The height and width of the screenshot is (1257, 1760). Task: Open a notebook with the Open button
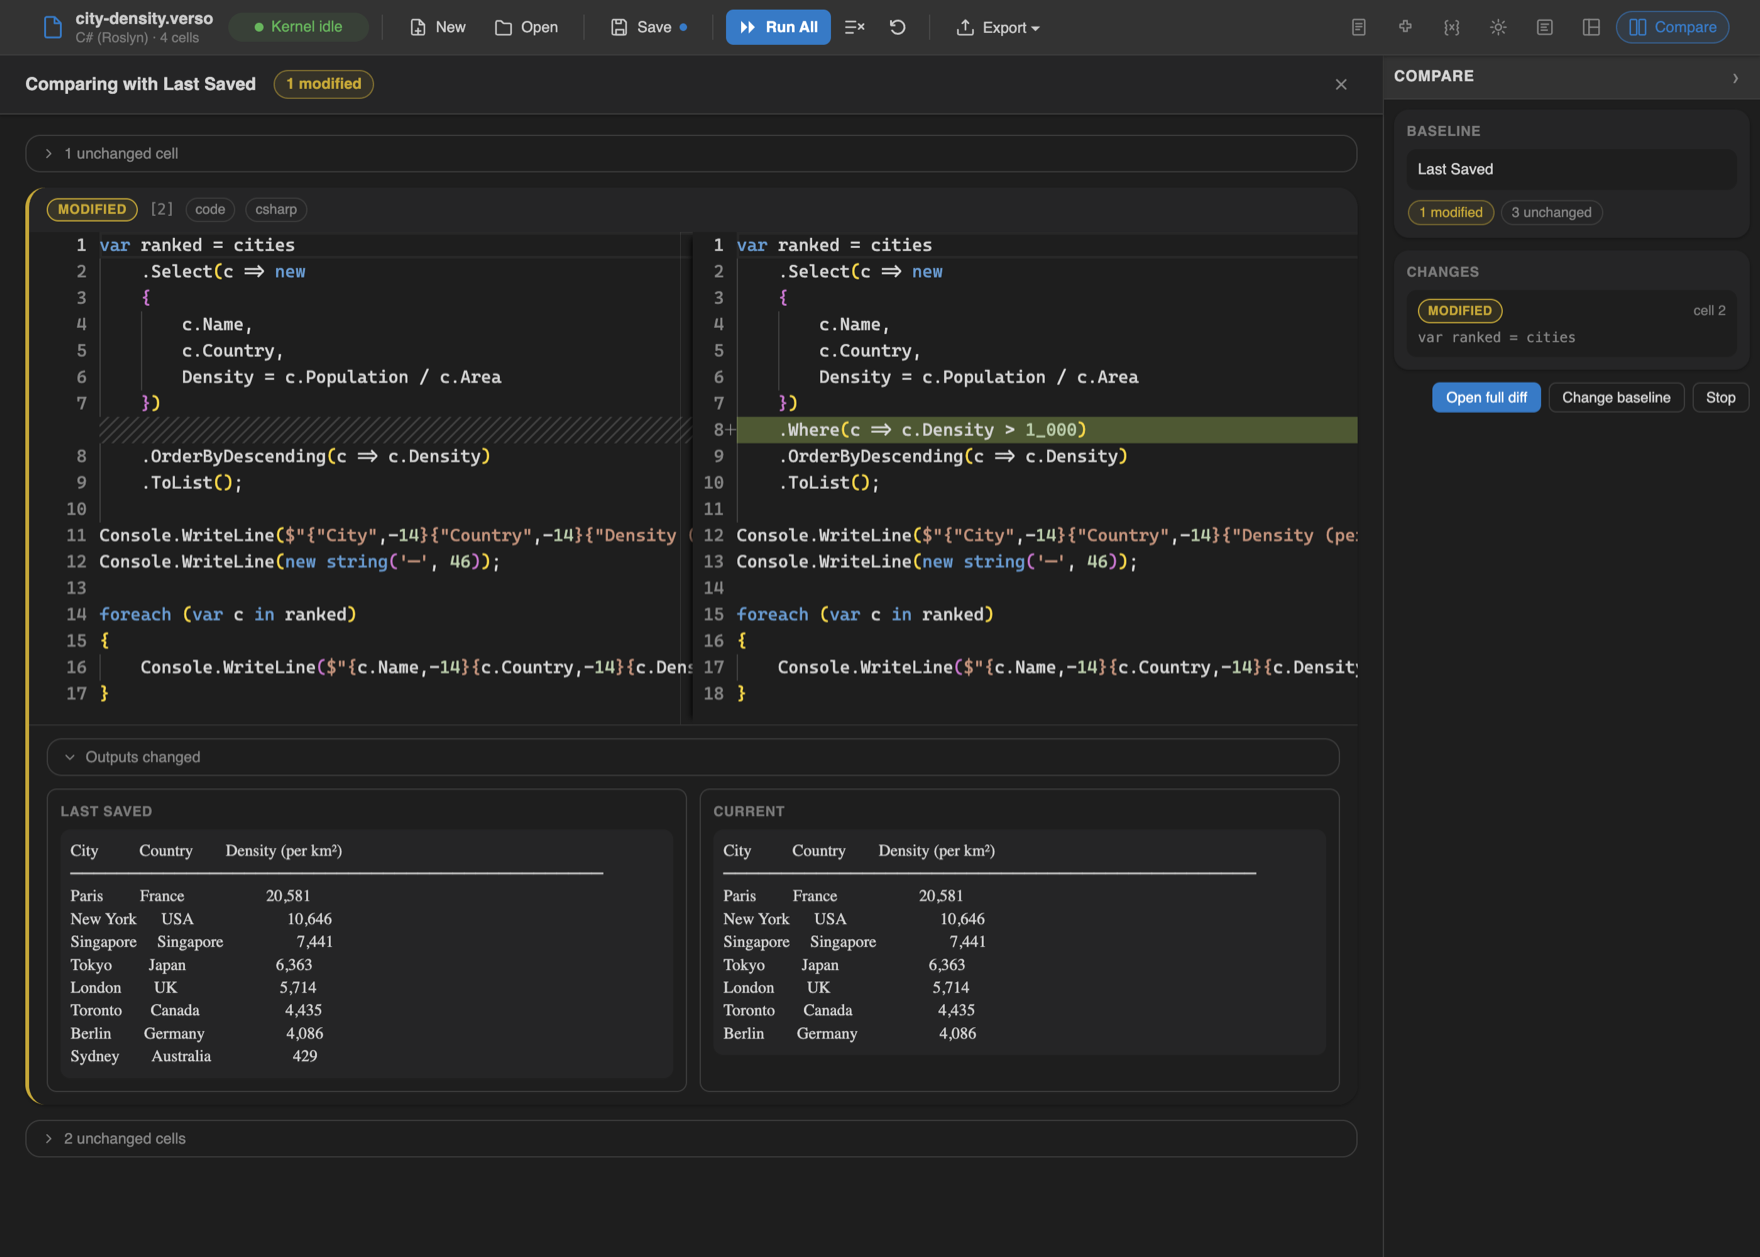pyautogui.click(x=527, y=27)
